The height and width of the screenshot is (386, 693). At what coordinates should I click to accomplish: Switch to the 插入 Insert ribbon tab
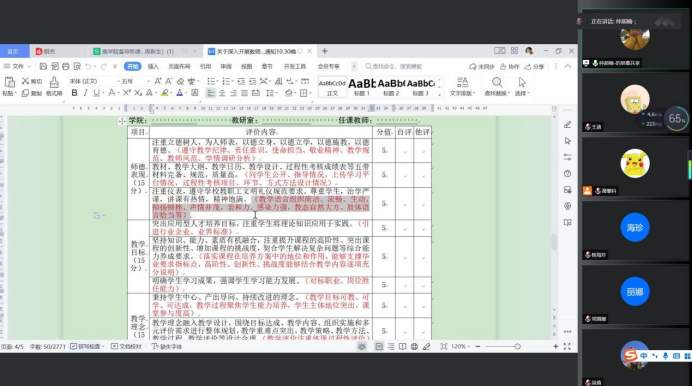(153, 66)
